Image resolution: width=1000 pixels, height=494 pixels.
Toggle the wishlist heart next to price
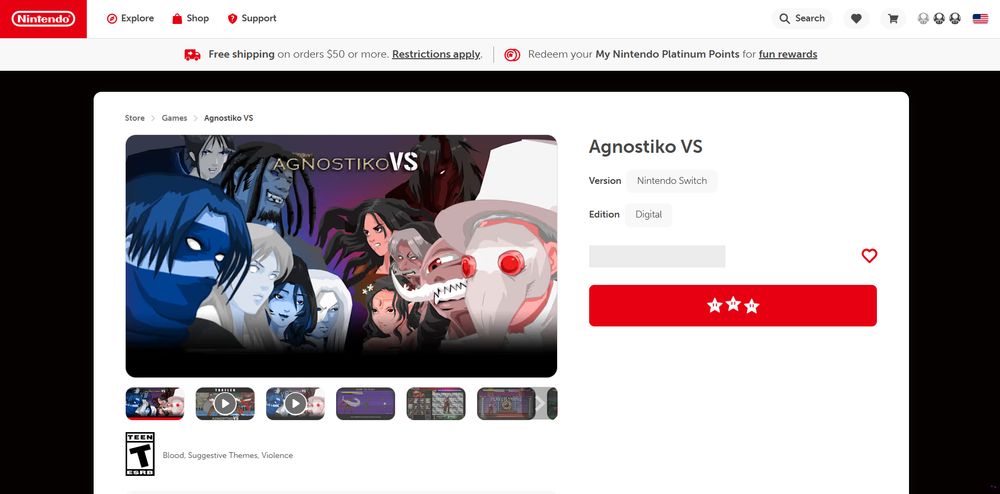[x=869, y=256]
